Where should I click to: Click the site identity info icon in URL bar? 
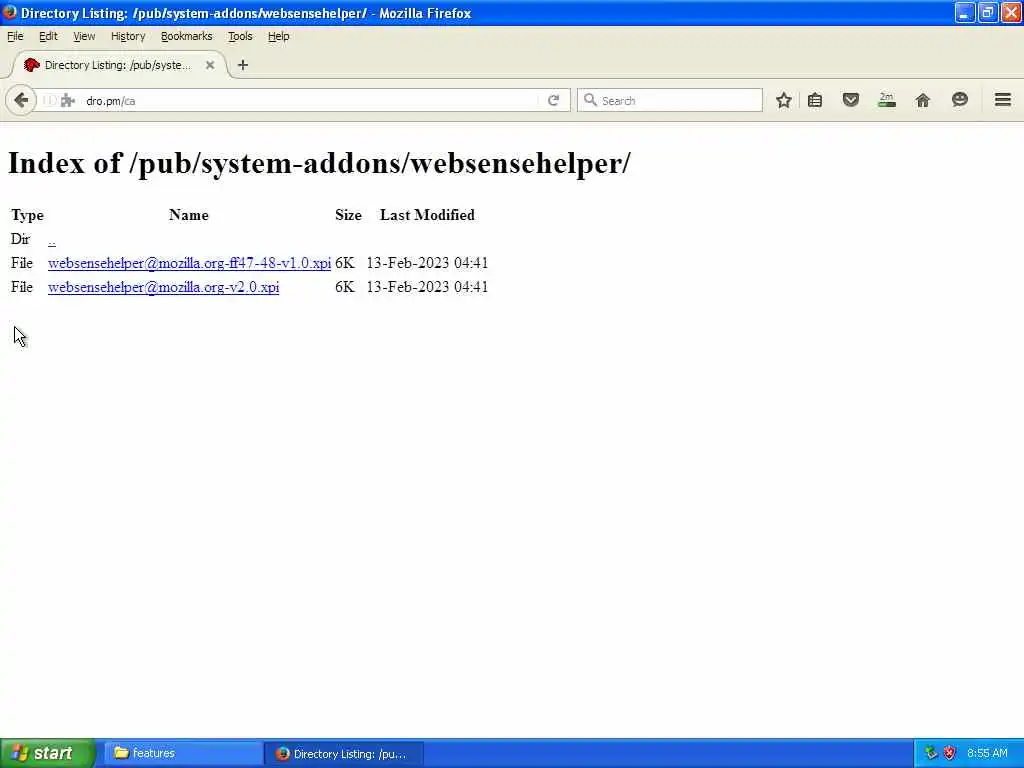coord(50,101)
